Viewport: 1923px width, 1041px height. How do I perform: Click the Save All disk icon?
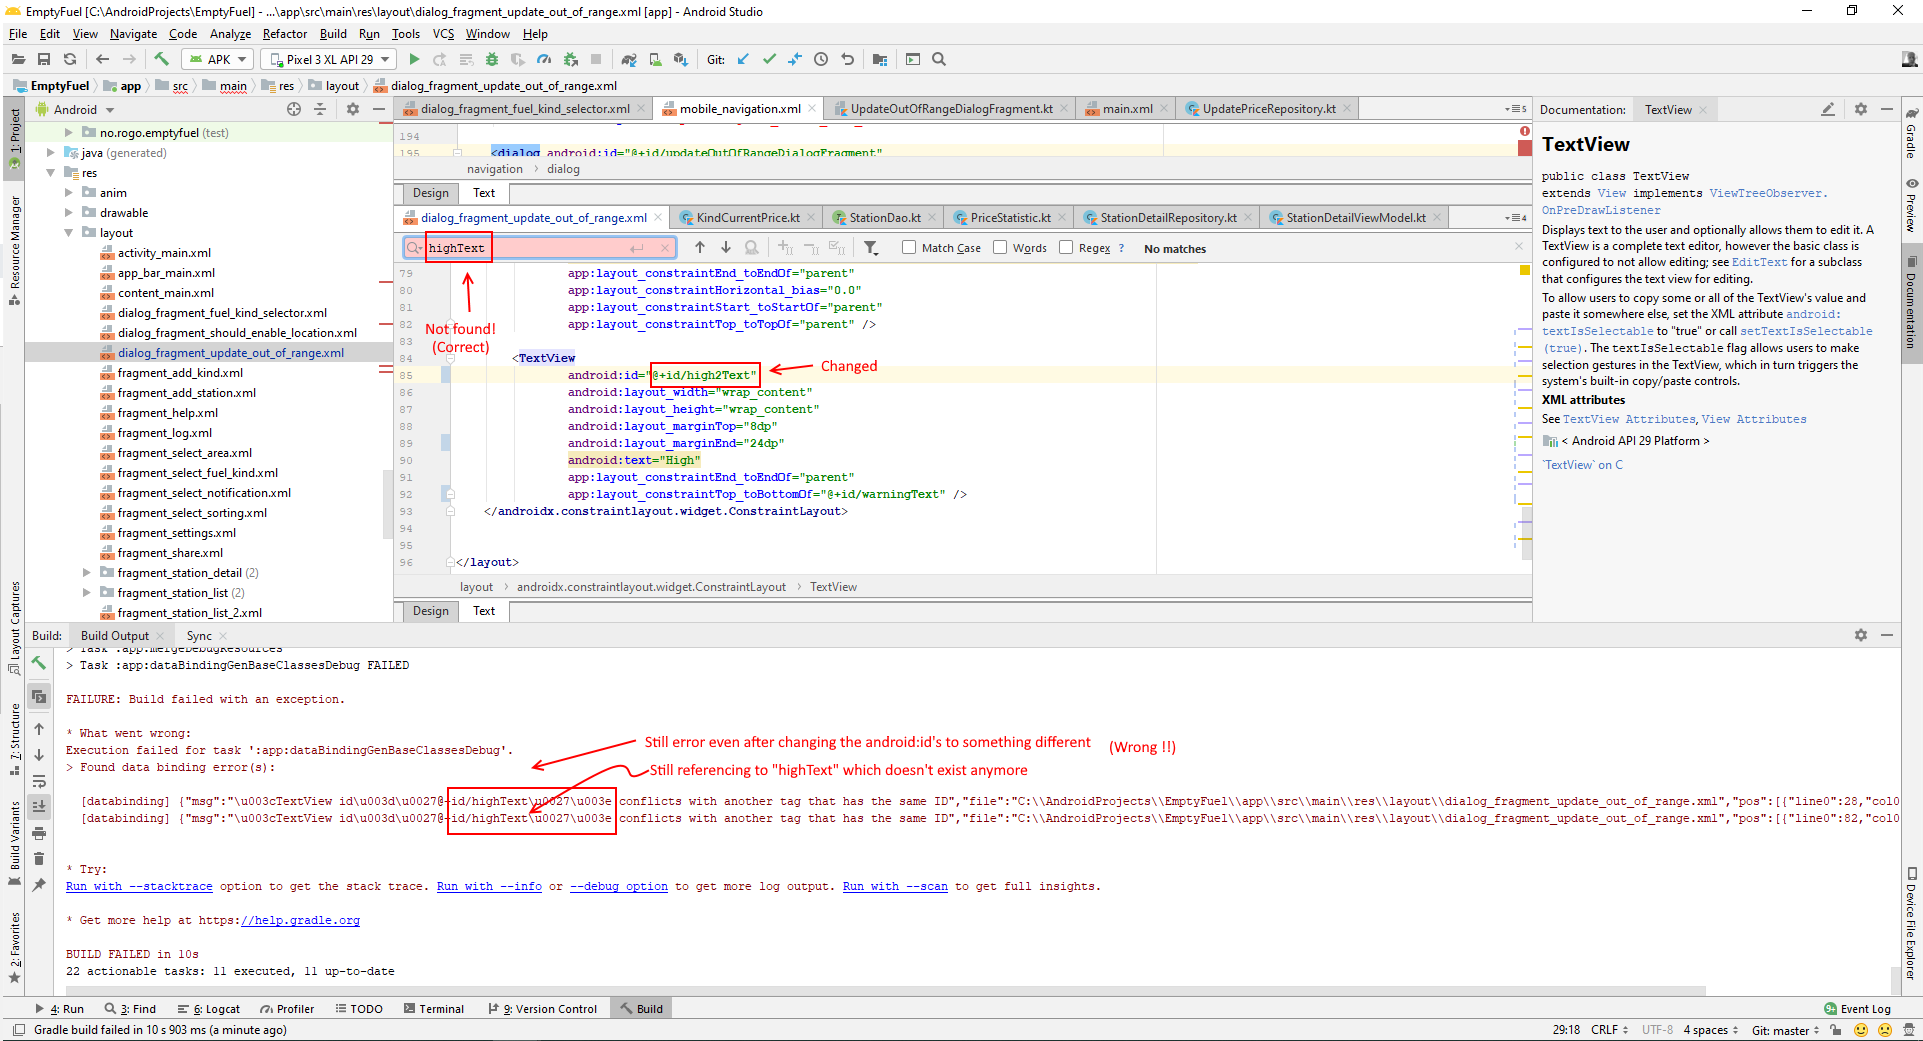point(44,60)
